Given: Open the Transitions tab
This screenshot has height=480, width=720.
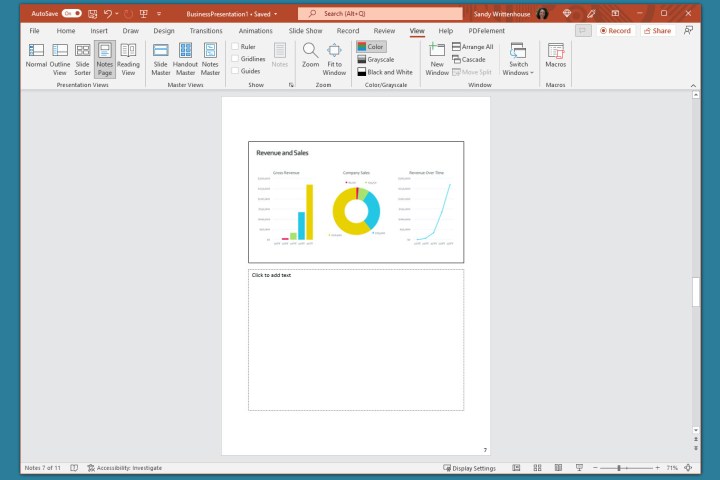Looking at the screenshot, I should tap(206, 31).
